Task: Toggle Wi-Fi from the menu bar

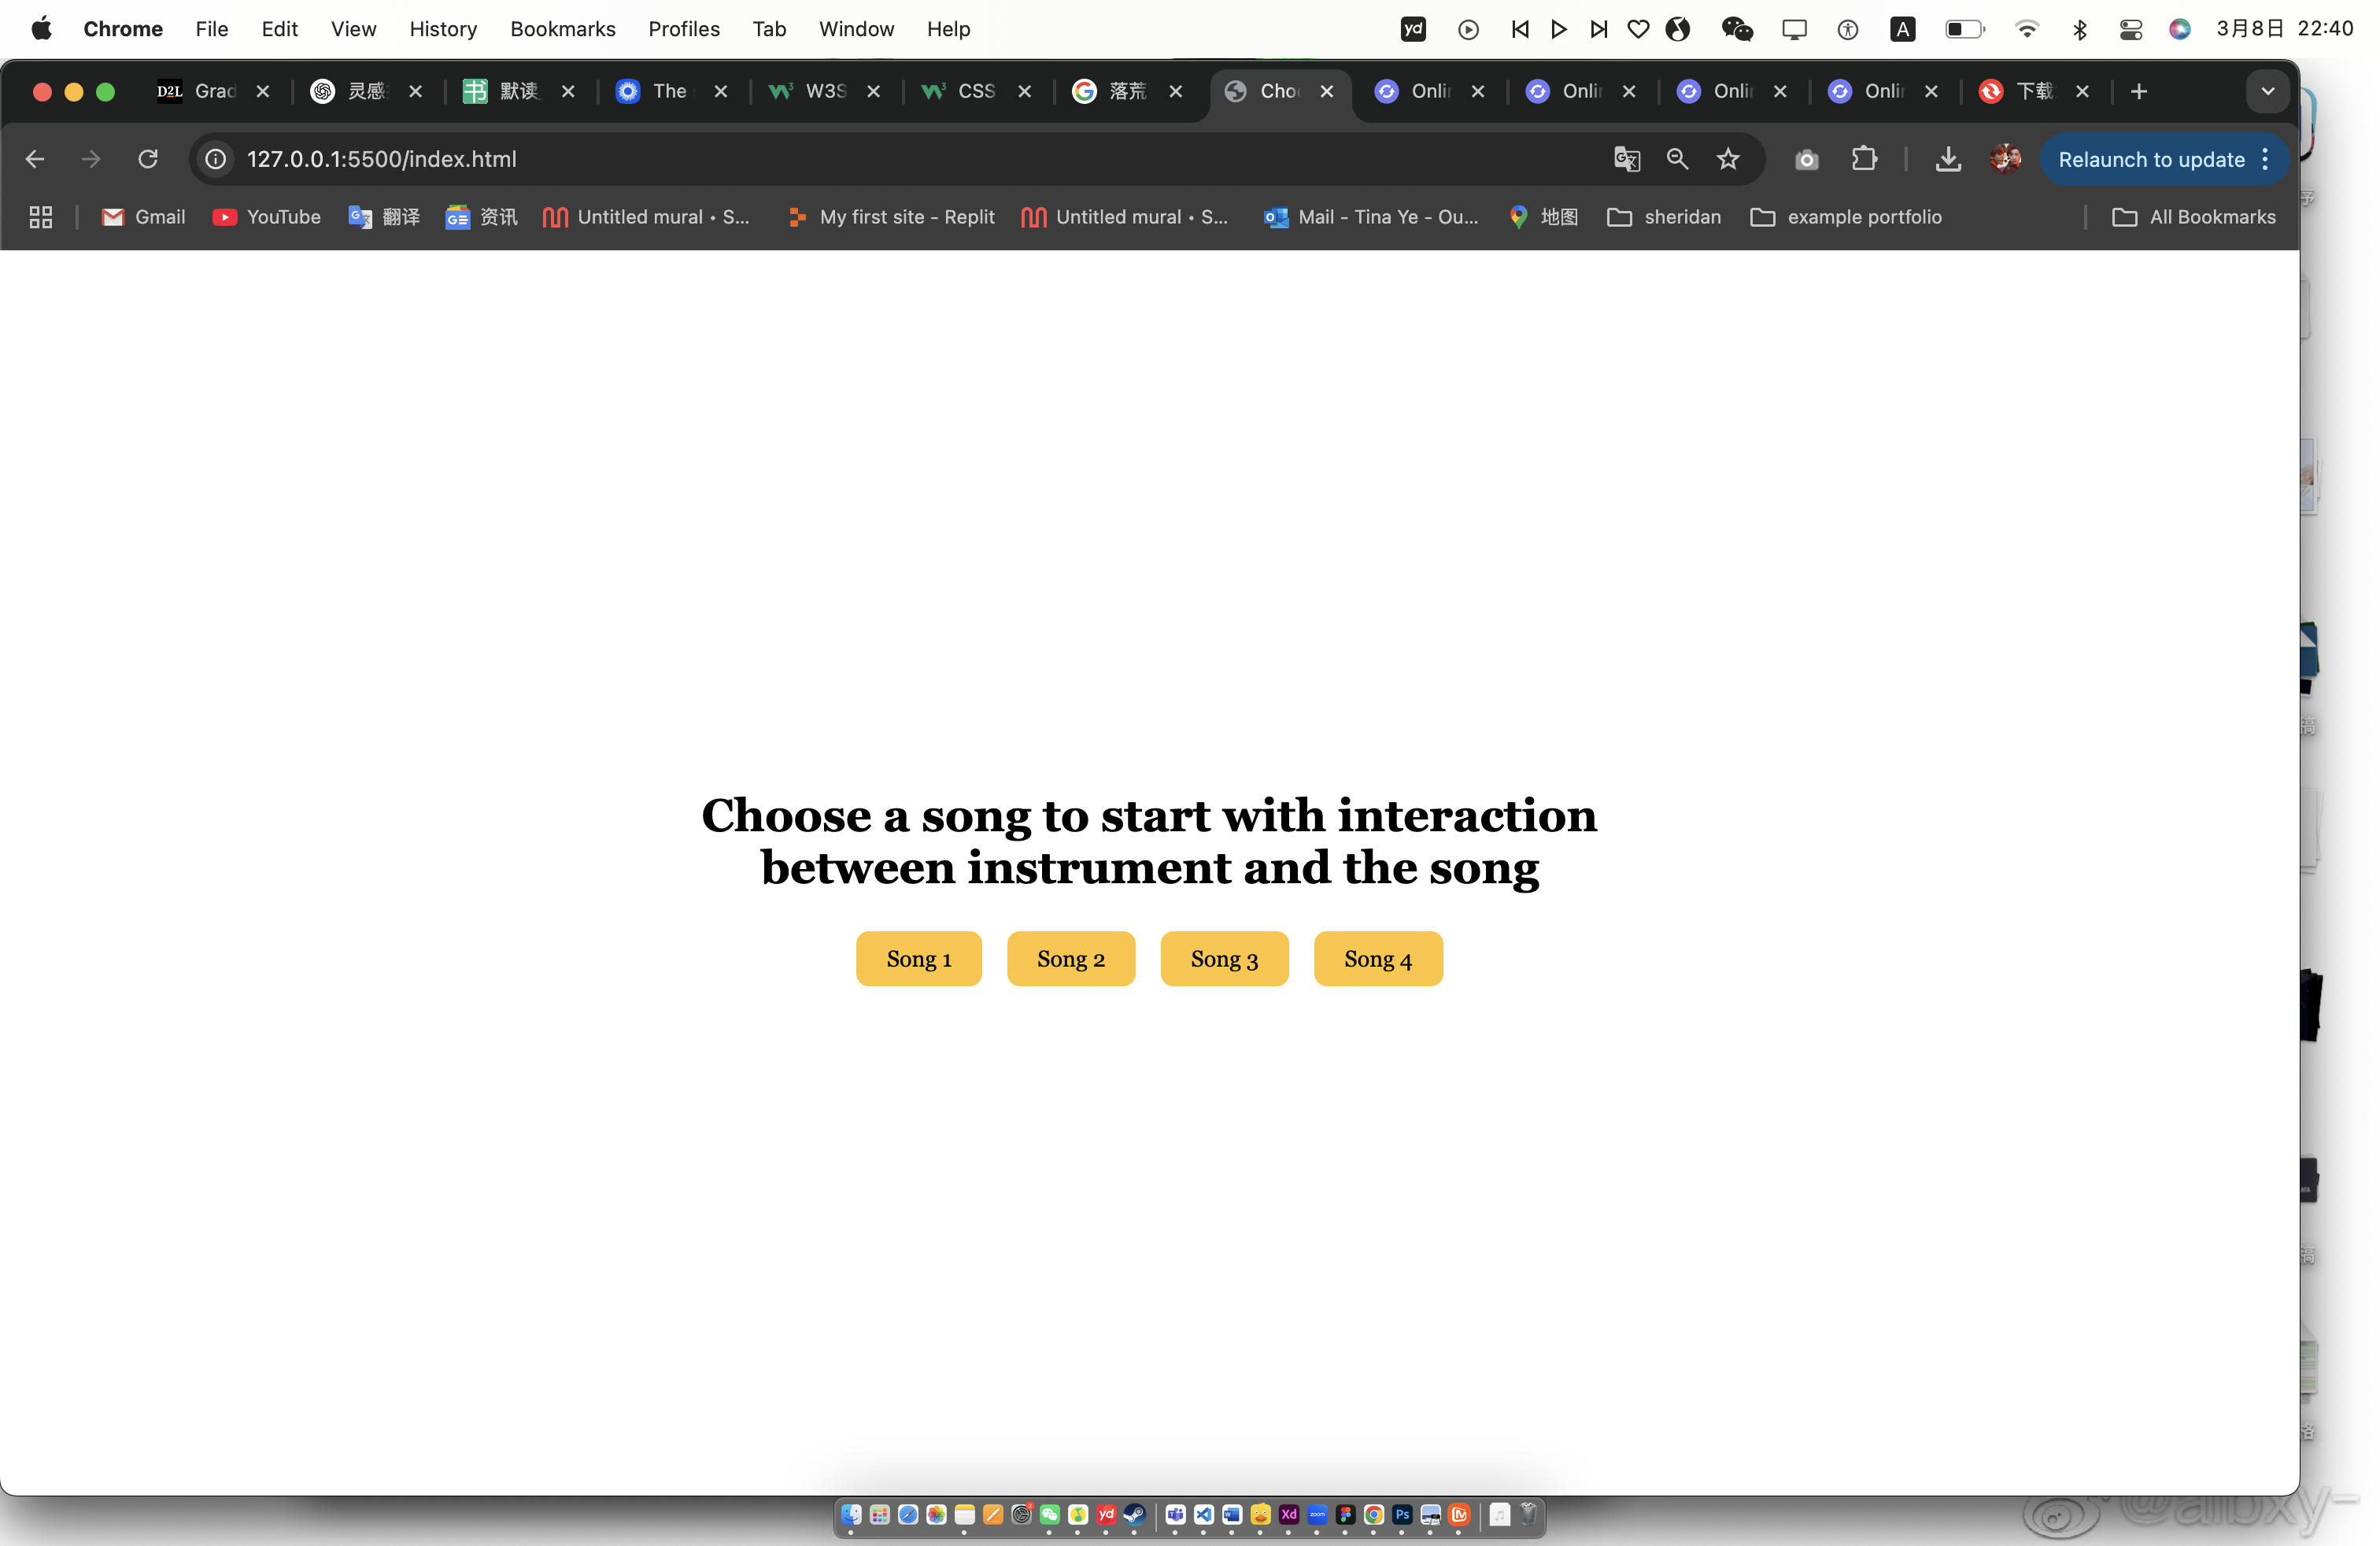Action: 2027,29
